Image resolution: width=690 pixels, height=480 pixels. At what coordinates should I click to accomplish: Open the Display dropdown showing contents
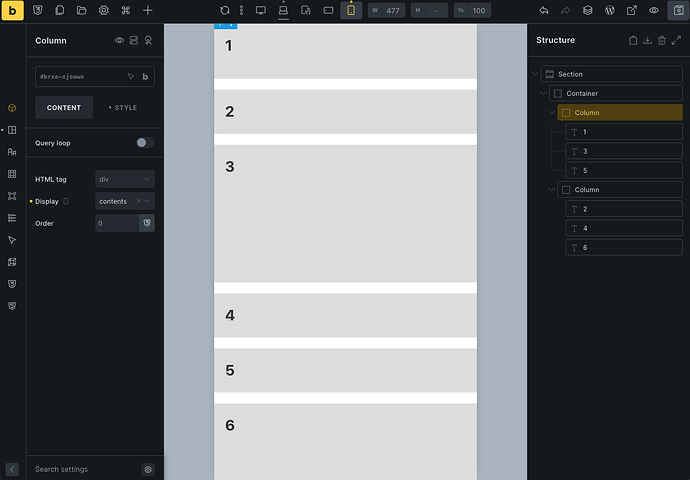125,201
